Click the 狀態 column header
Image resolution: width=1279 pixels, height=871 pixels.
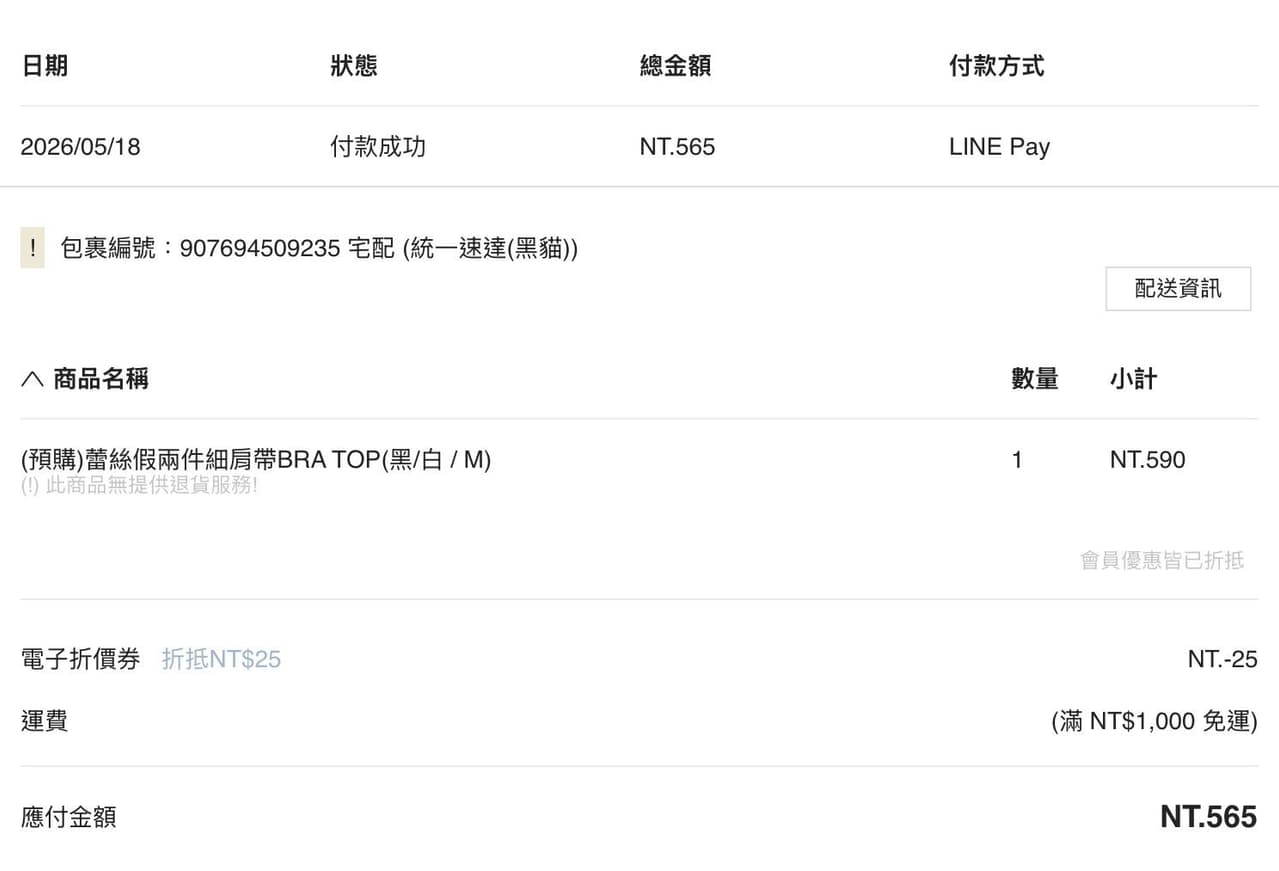[x=354, y=66]
